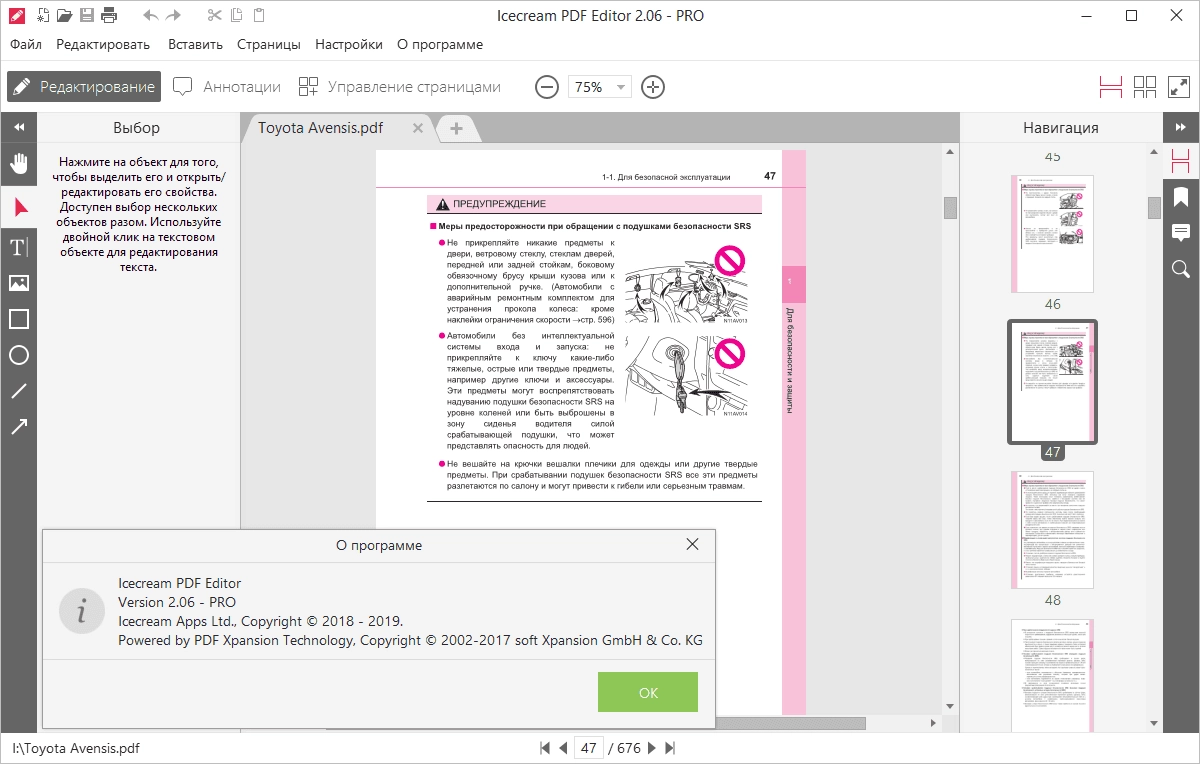Viewport: 1200px width, 764px height.
Task: Paste using the clipboard icon
Action: click(x=259, y=15)
